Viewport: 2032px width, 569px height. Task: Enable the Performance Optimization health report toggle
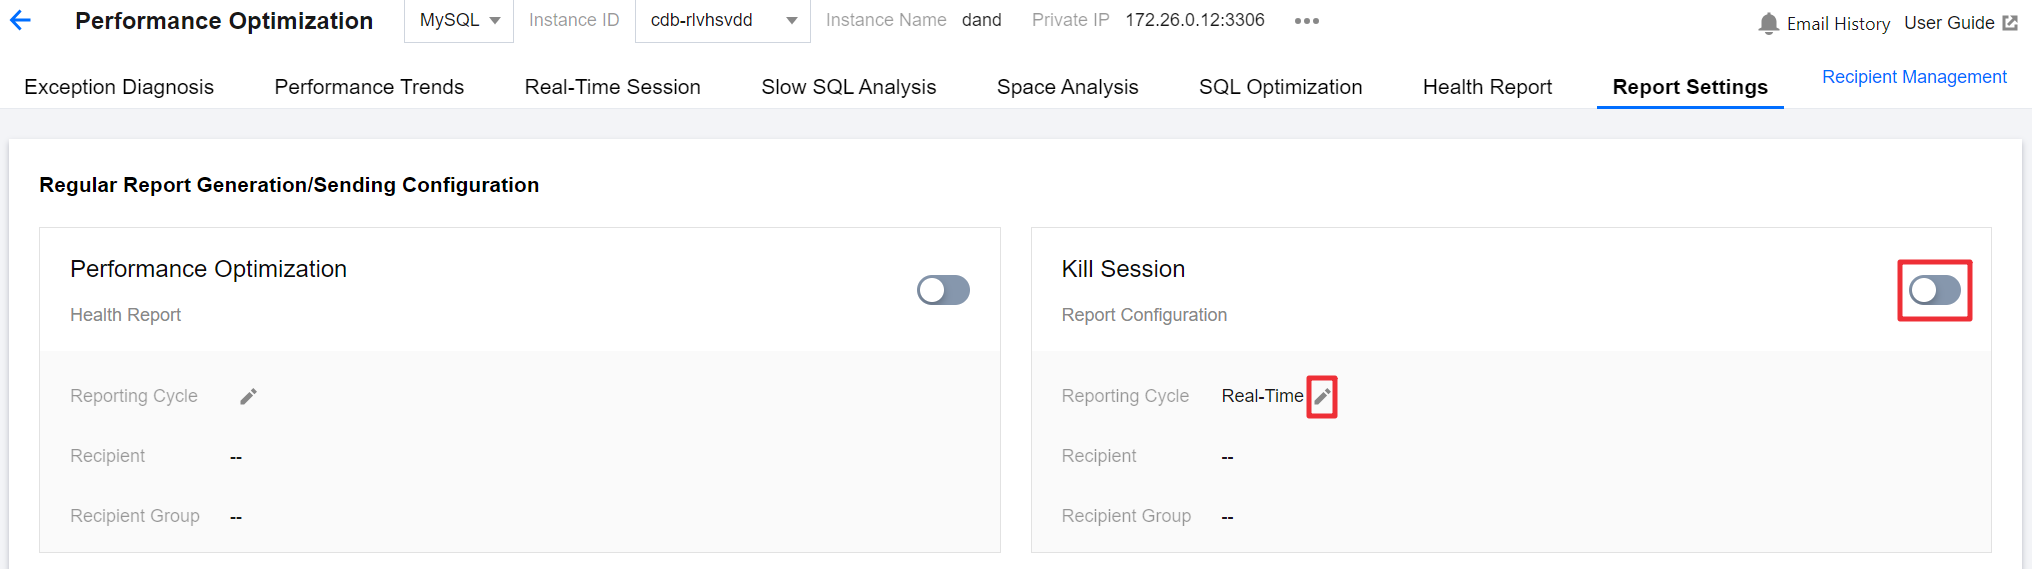tap(943, 290)
